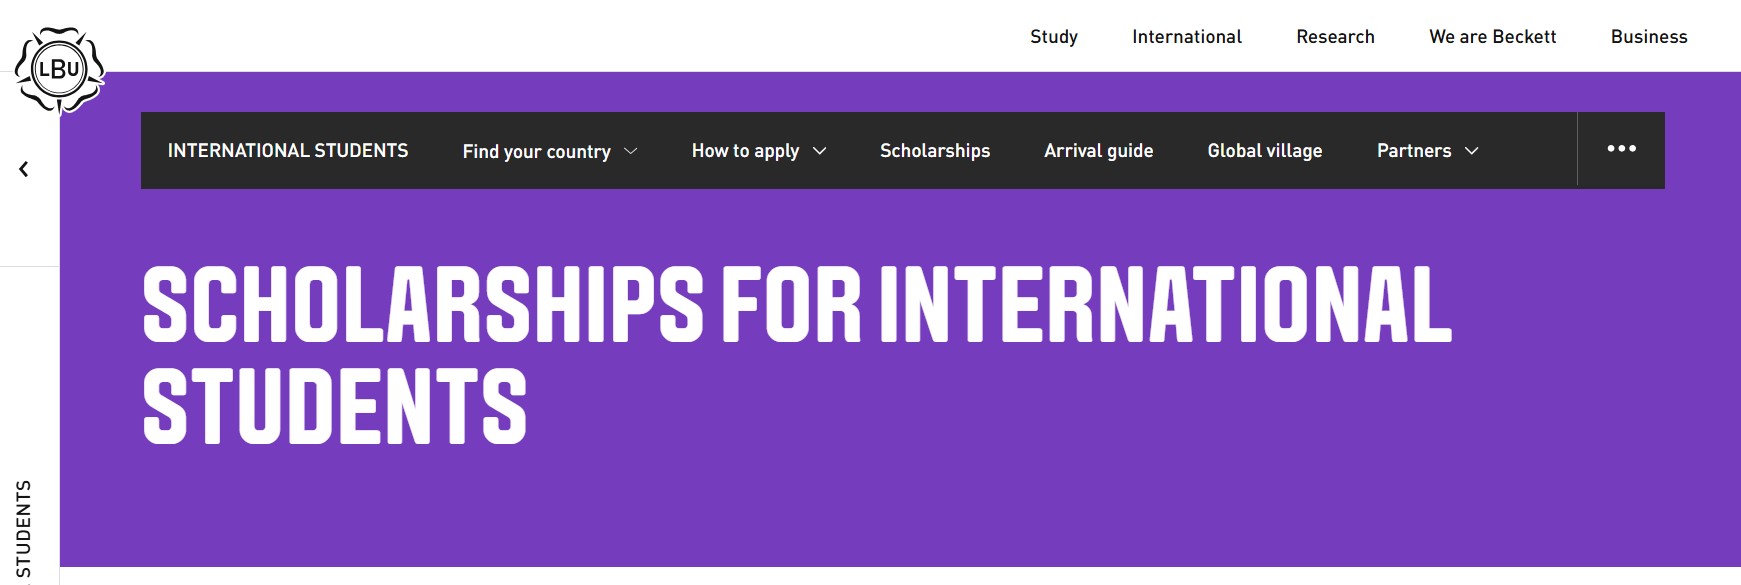Expand the How to apply chevron
1741x585 pixels.
820,151
